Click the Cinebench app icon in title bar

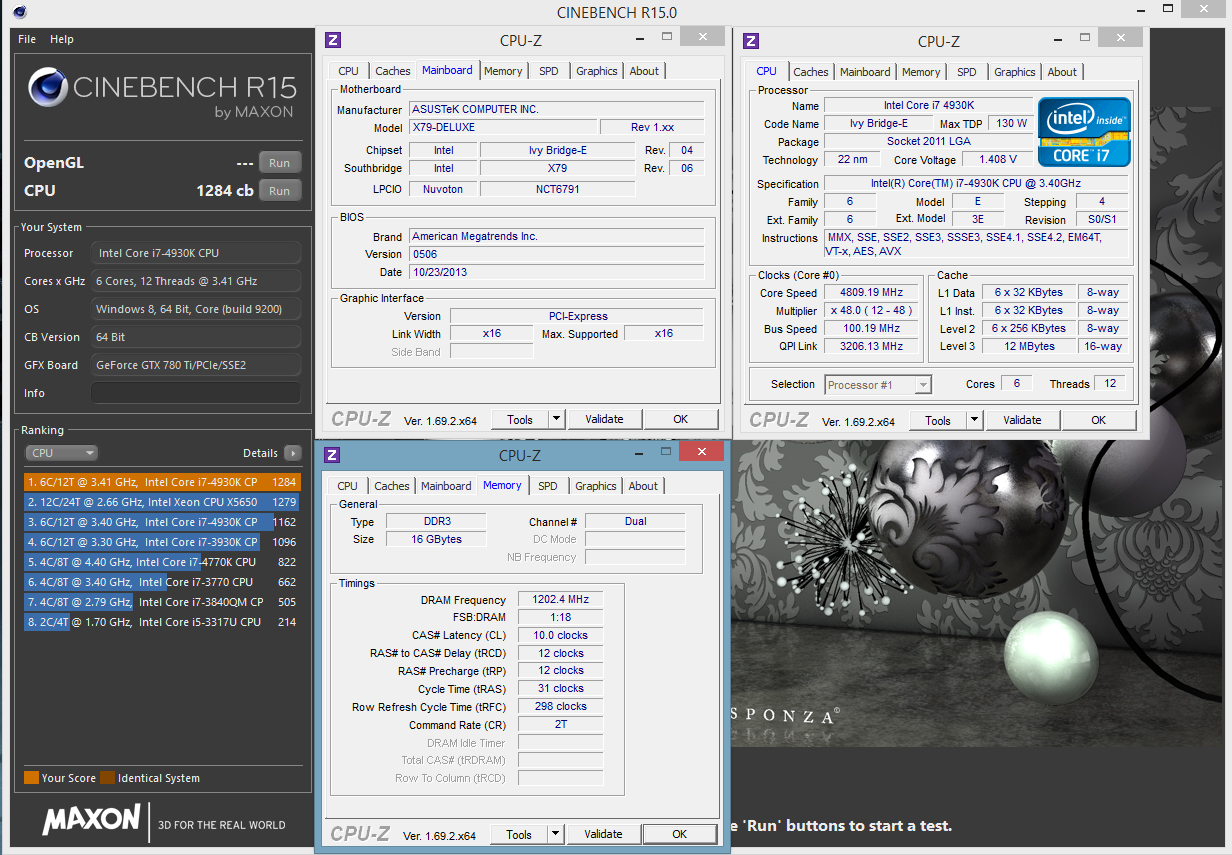point(20,12)
